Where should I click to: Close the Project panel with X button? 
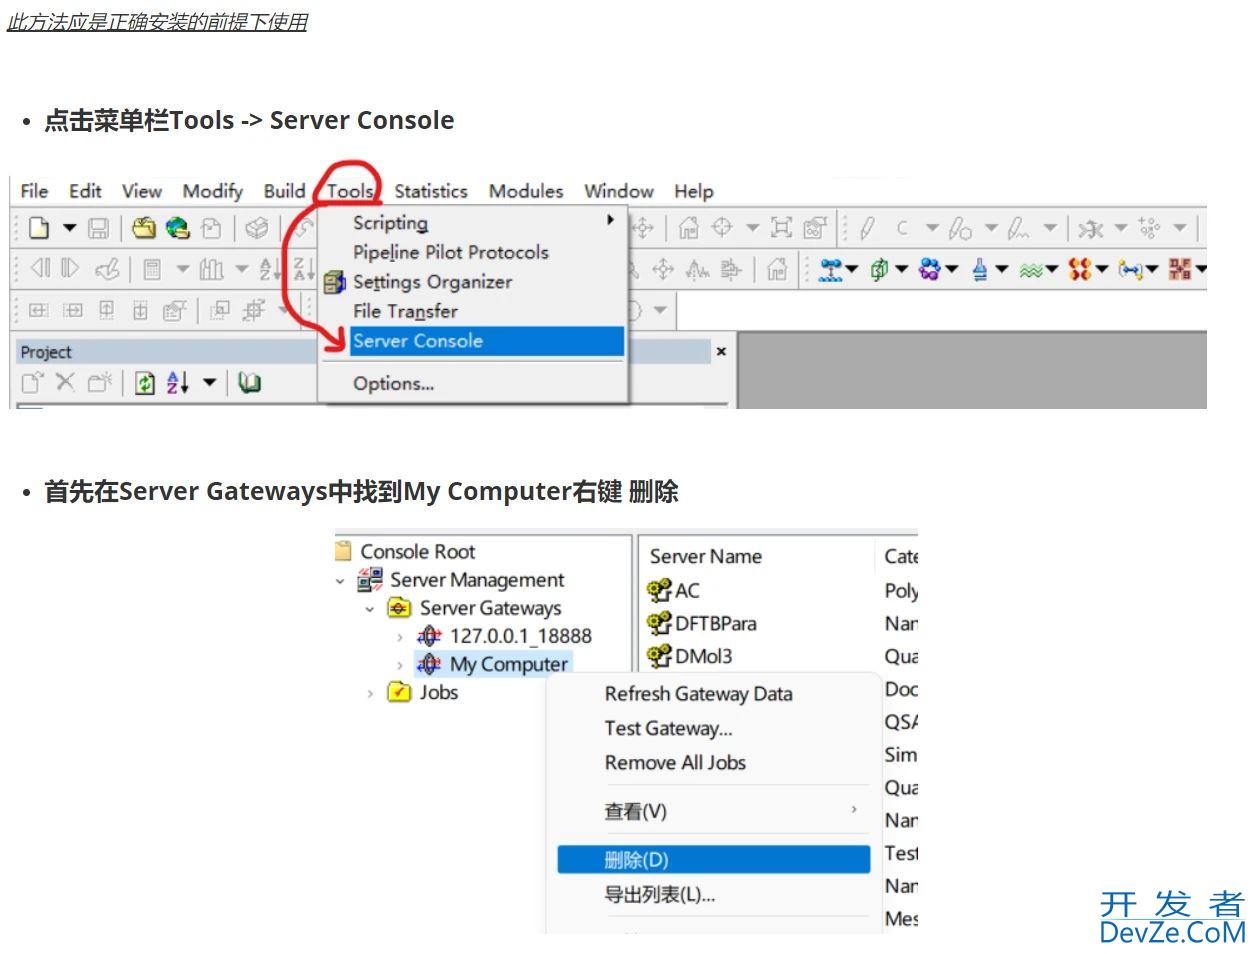721,352
